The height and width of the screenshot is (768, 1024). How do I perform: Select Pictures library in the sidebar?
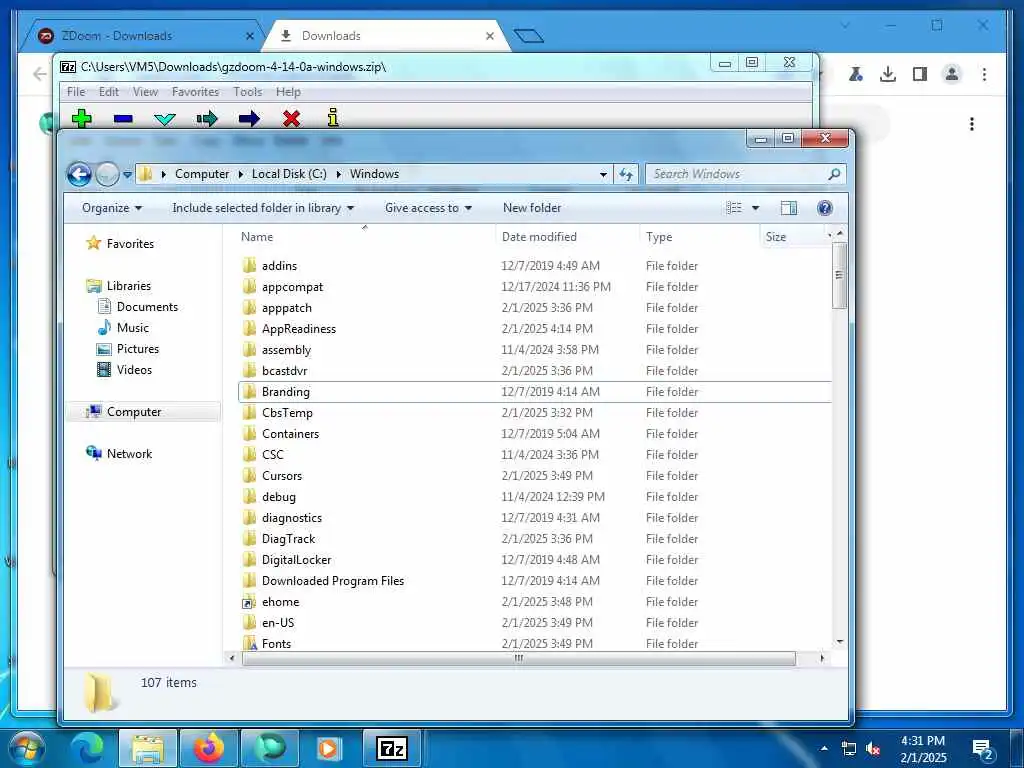(x=138, y=349)
